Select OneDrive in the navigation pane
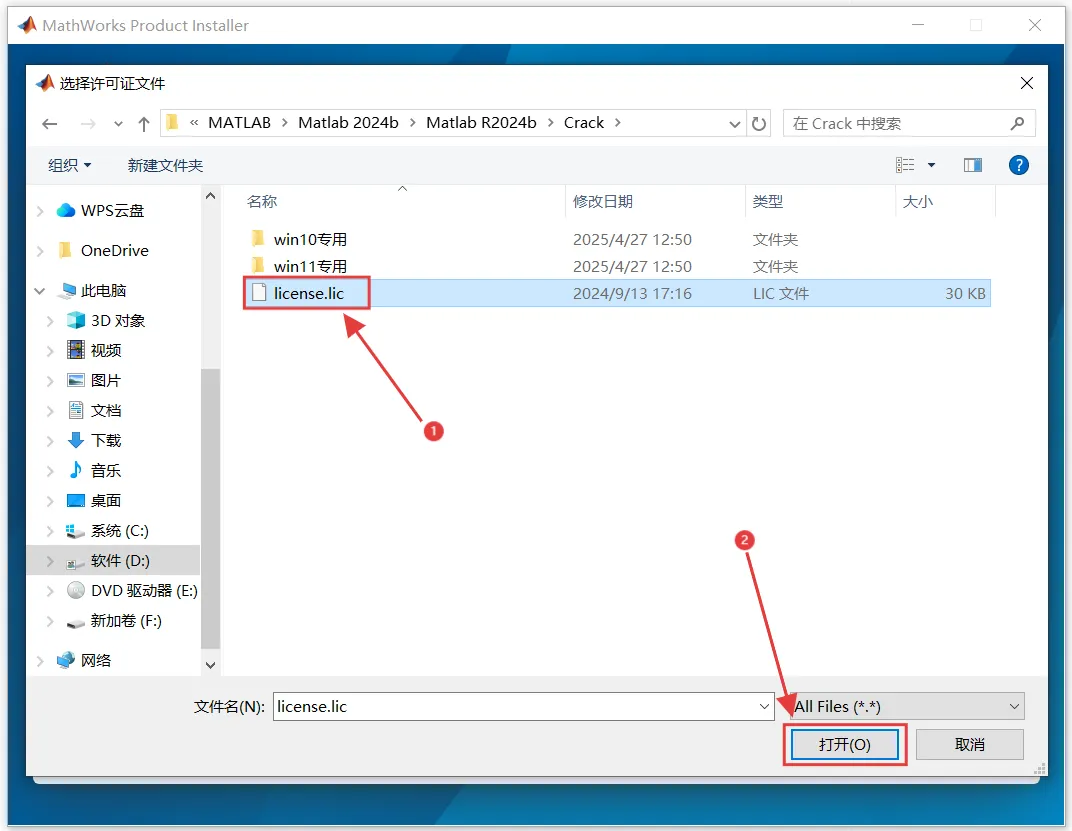Image resolution: width=1072 pixels, height=831 pixels. point(114,250)
